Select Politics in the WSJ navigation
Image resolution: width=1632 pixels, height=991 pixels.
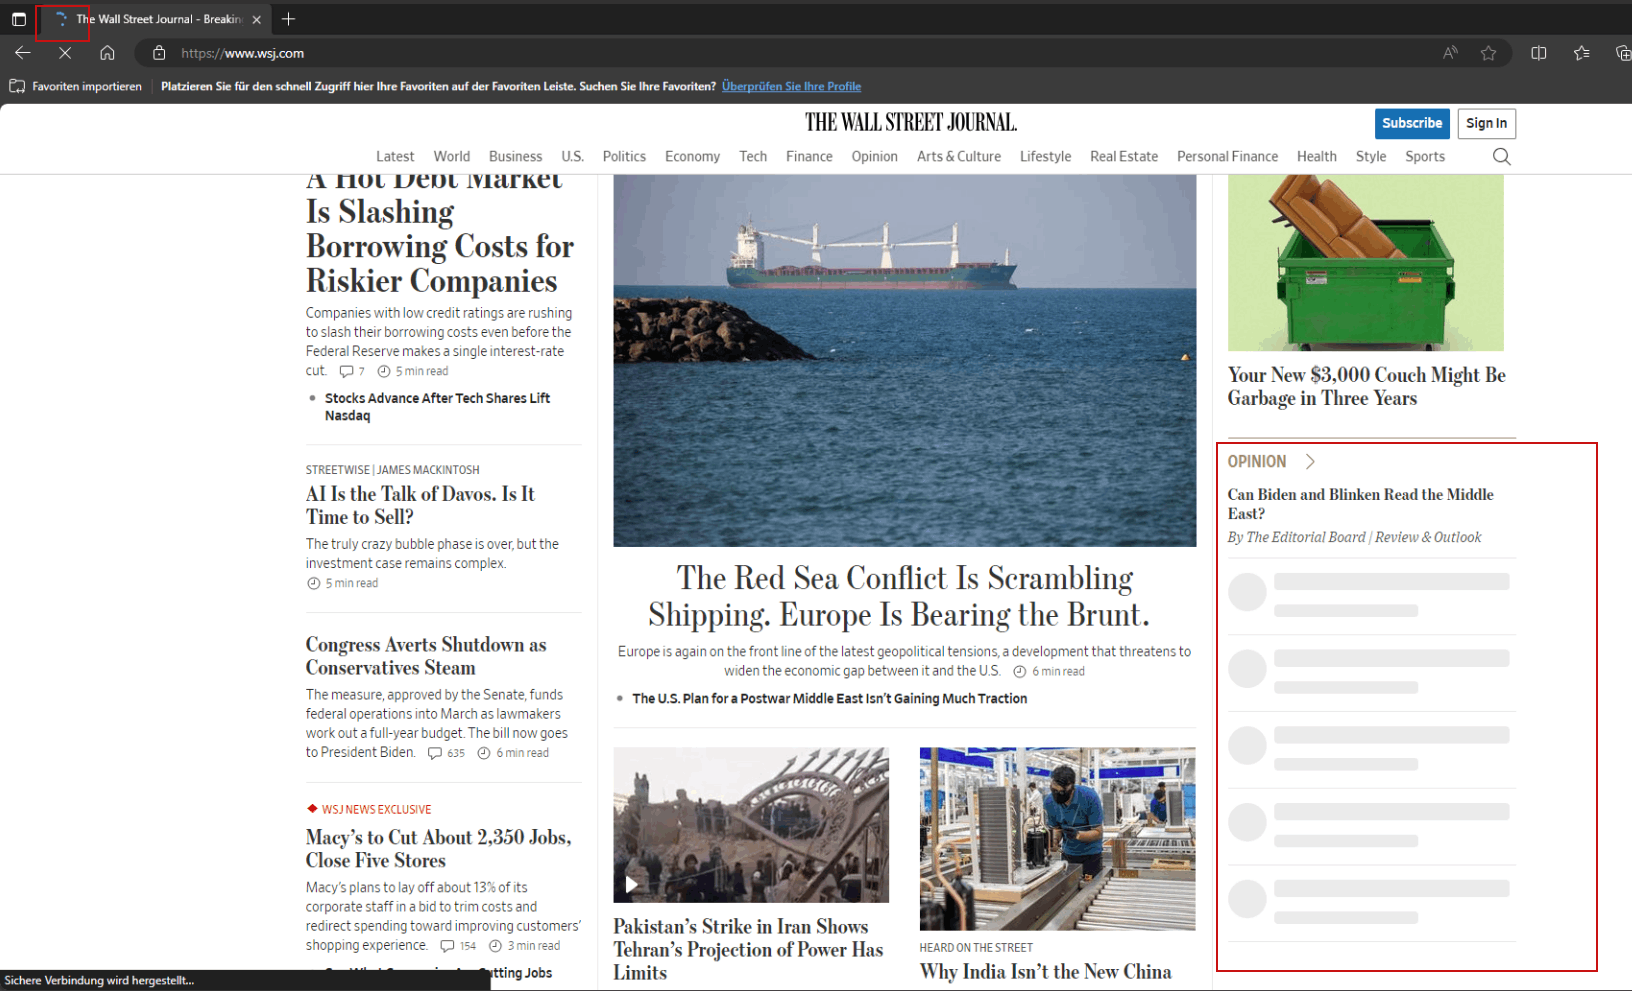623,156
